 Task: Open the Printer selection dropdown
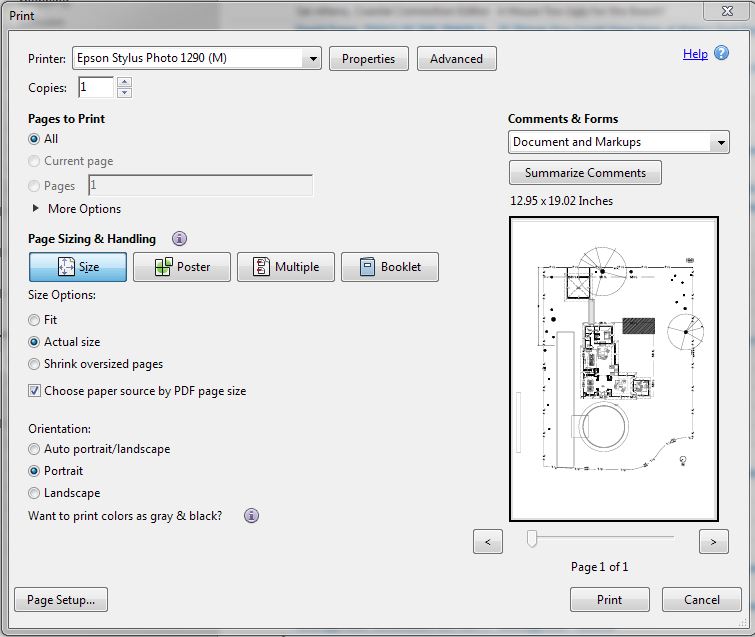click(x=313, y=59)
